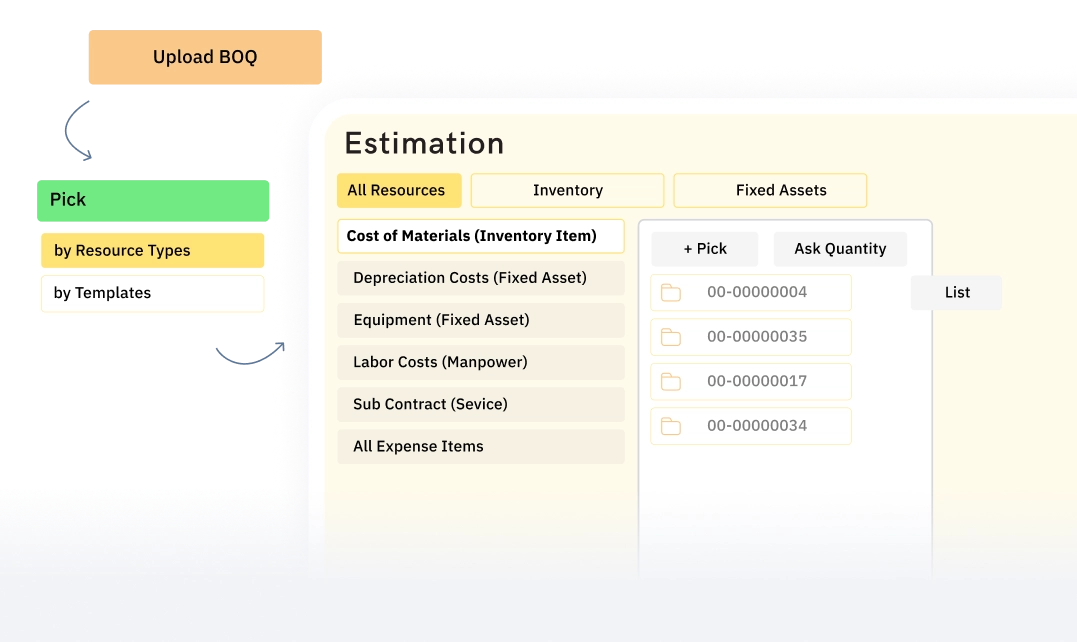Expand Cost of Materials (Inventory Item) category
This screenshot has width=1077, height=642.
[x=481, y=236]
